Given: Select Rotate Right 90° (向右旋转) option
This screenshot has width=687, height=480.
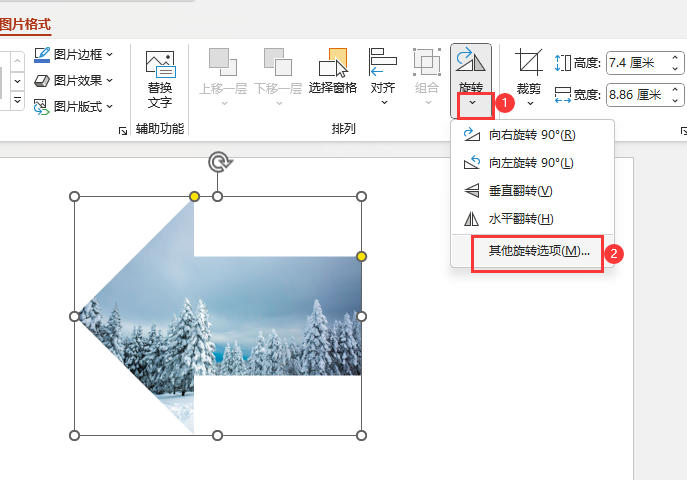Looking at the screenshot, I should pos(532,134).
